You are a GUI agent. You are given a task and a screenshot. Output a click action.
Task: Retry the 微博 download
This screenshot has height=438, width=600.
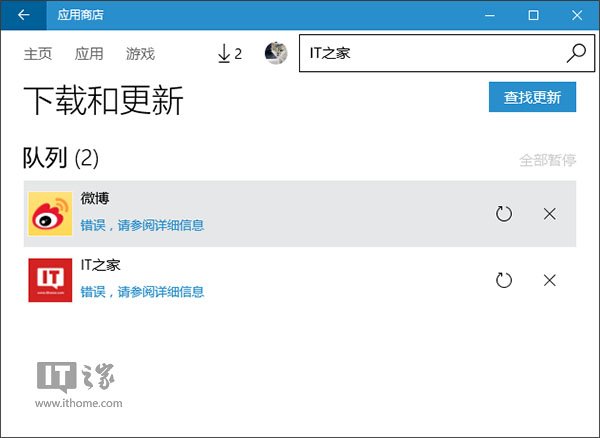(504, 214)
